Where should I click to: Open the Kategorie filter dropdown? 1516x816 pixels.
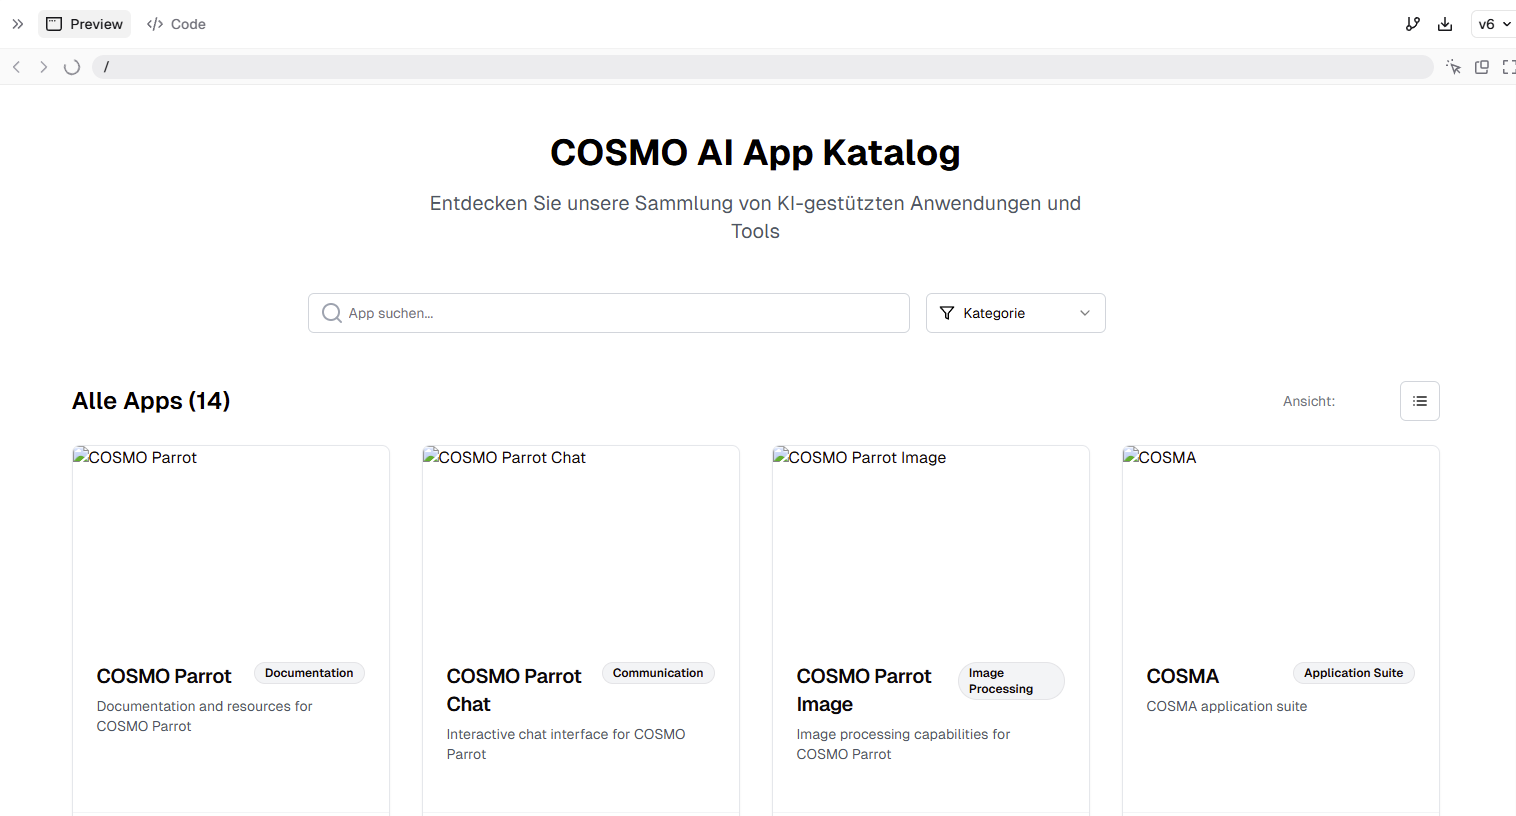tap(1015, 313)
